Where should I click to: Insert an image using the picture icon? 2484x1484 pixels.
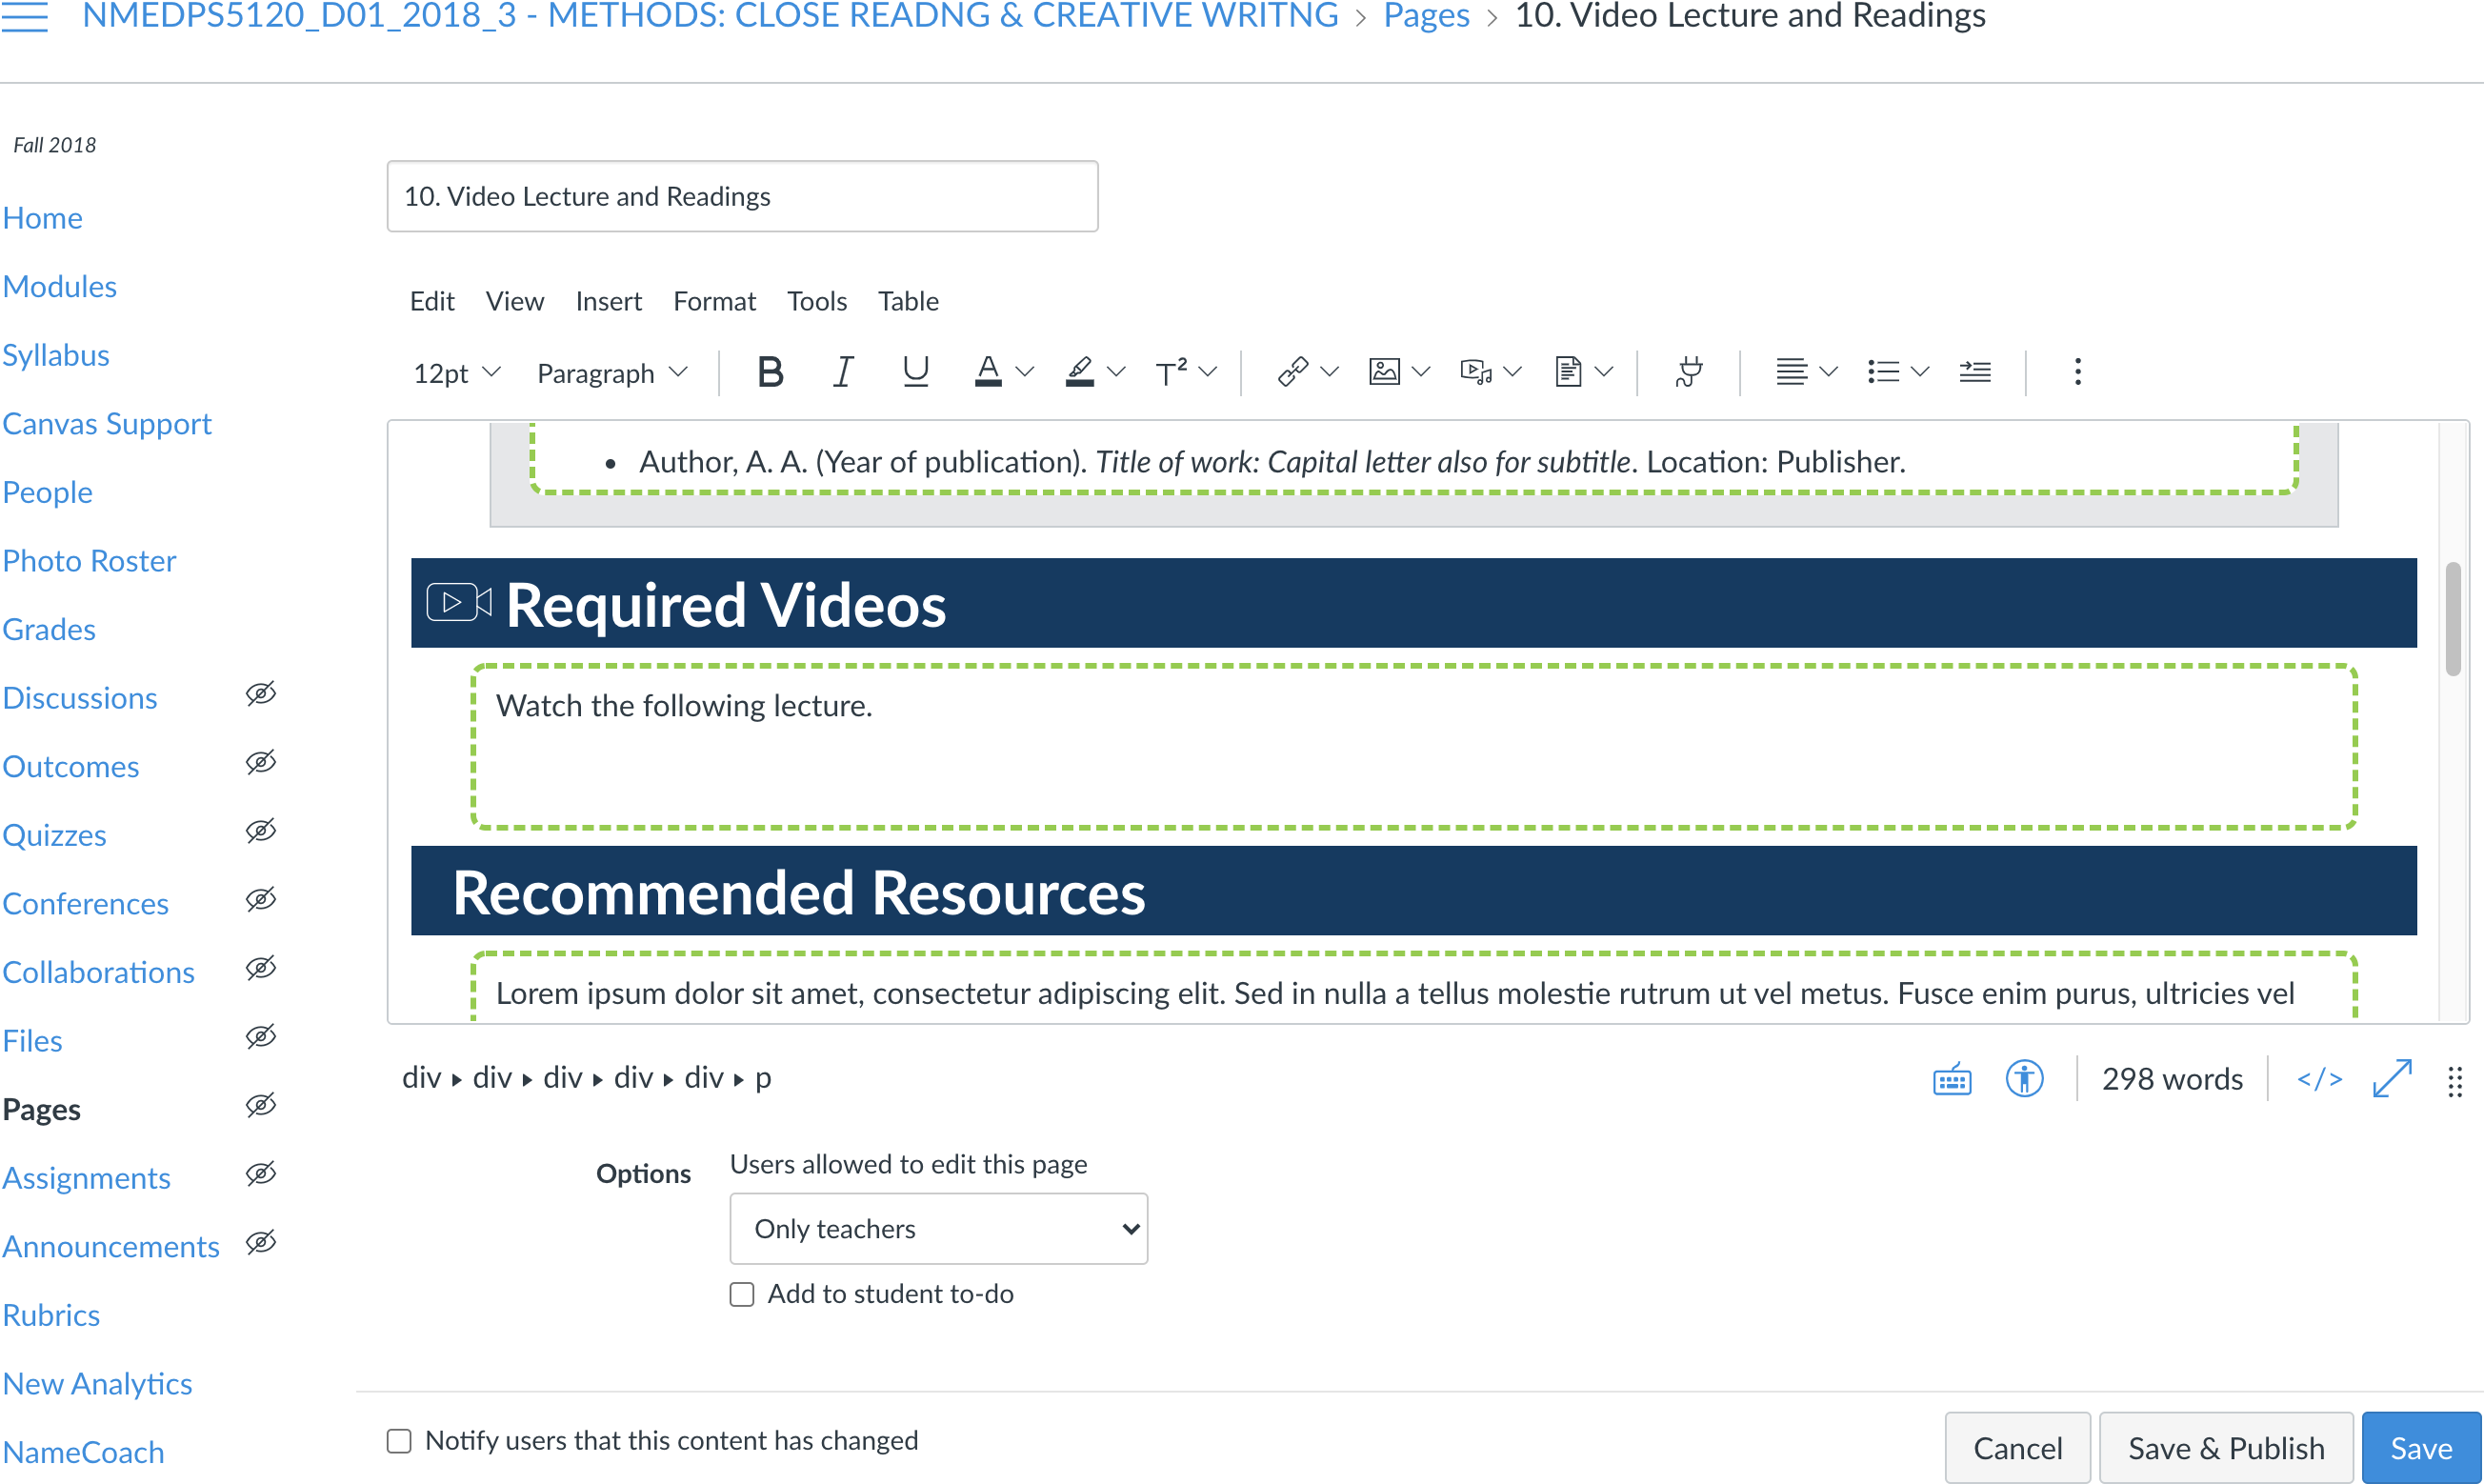[x=1384, y=372]
